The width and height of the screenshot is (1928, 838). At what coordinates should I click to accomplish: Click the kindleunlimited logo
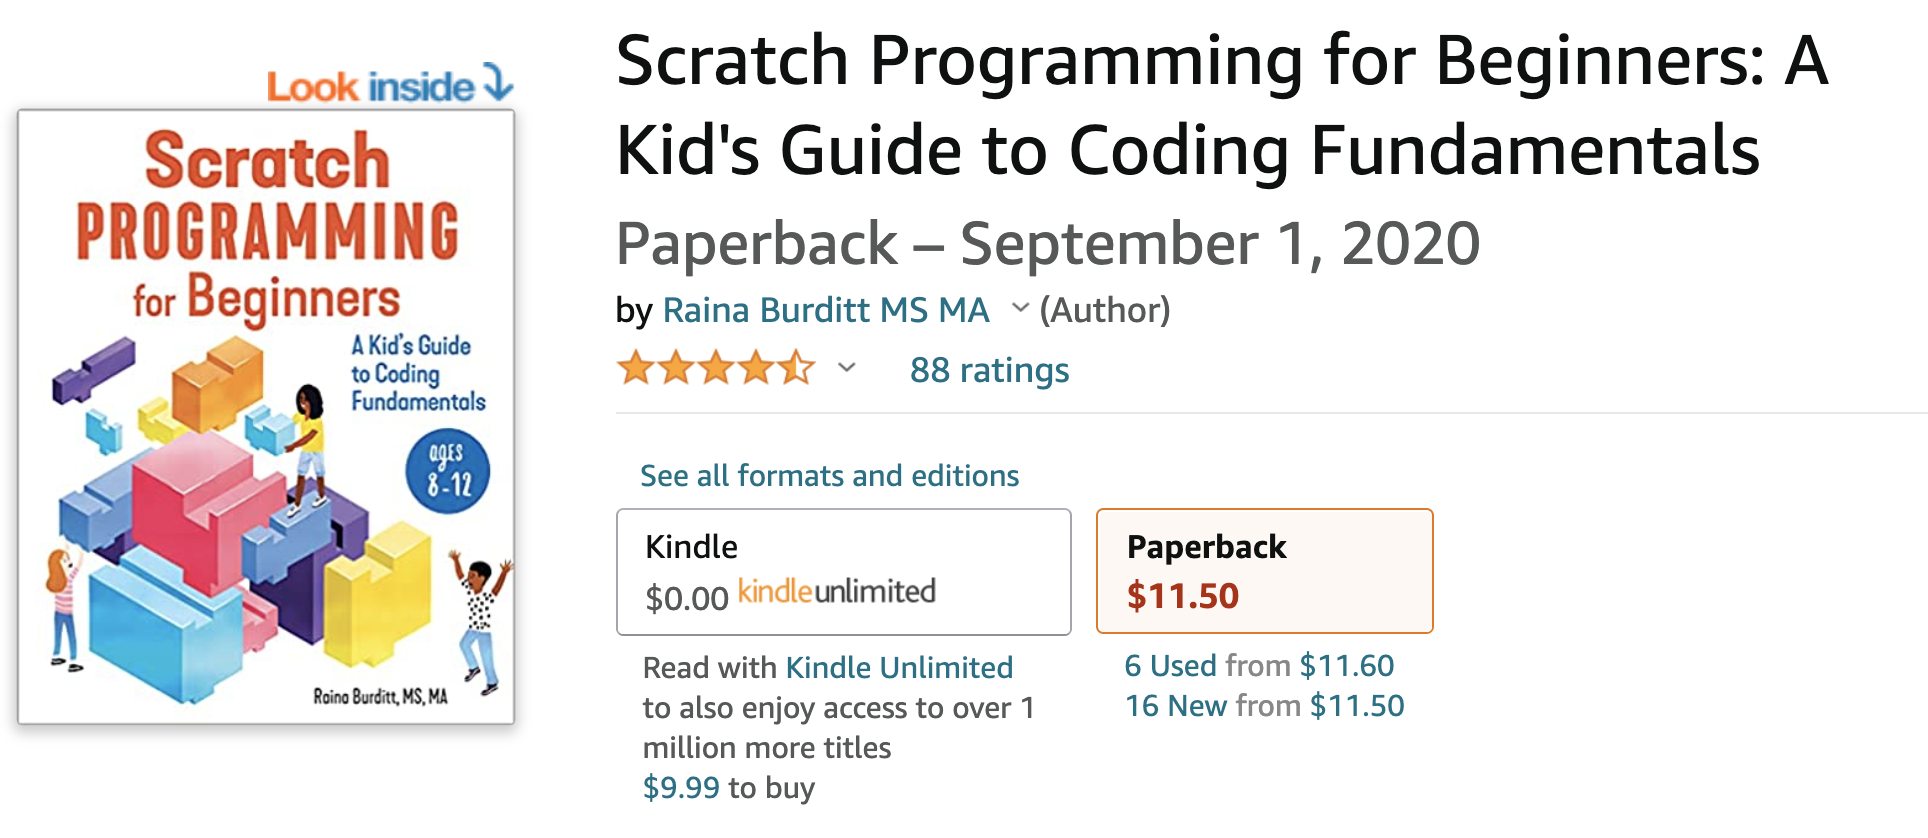click(x=837, y=592)
